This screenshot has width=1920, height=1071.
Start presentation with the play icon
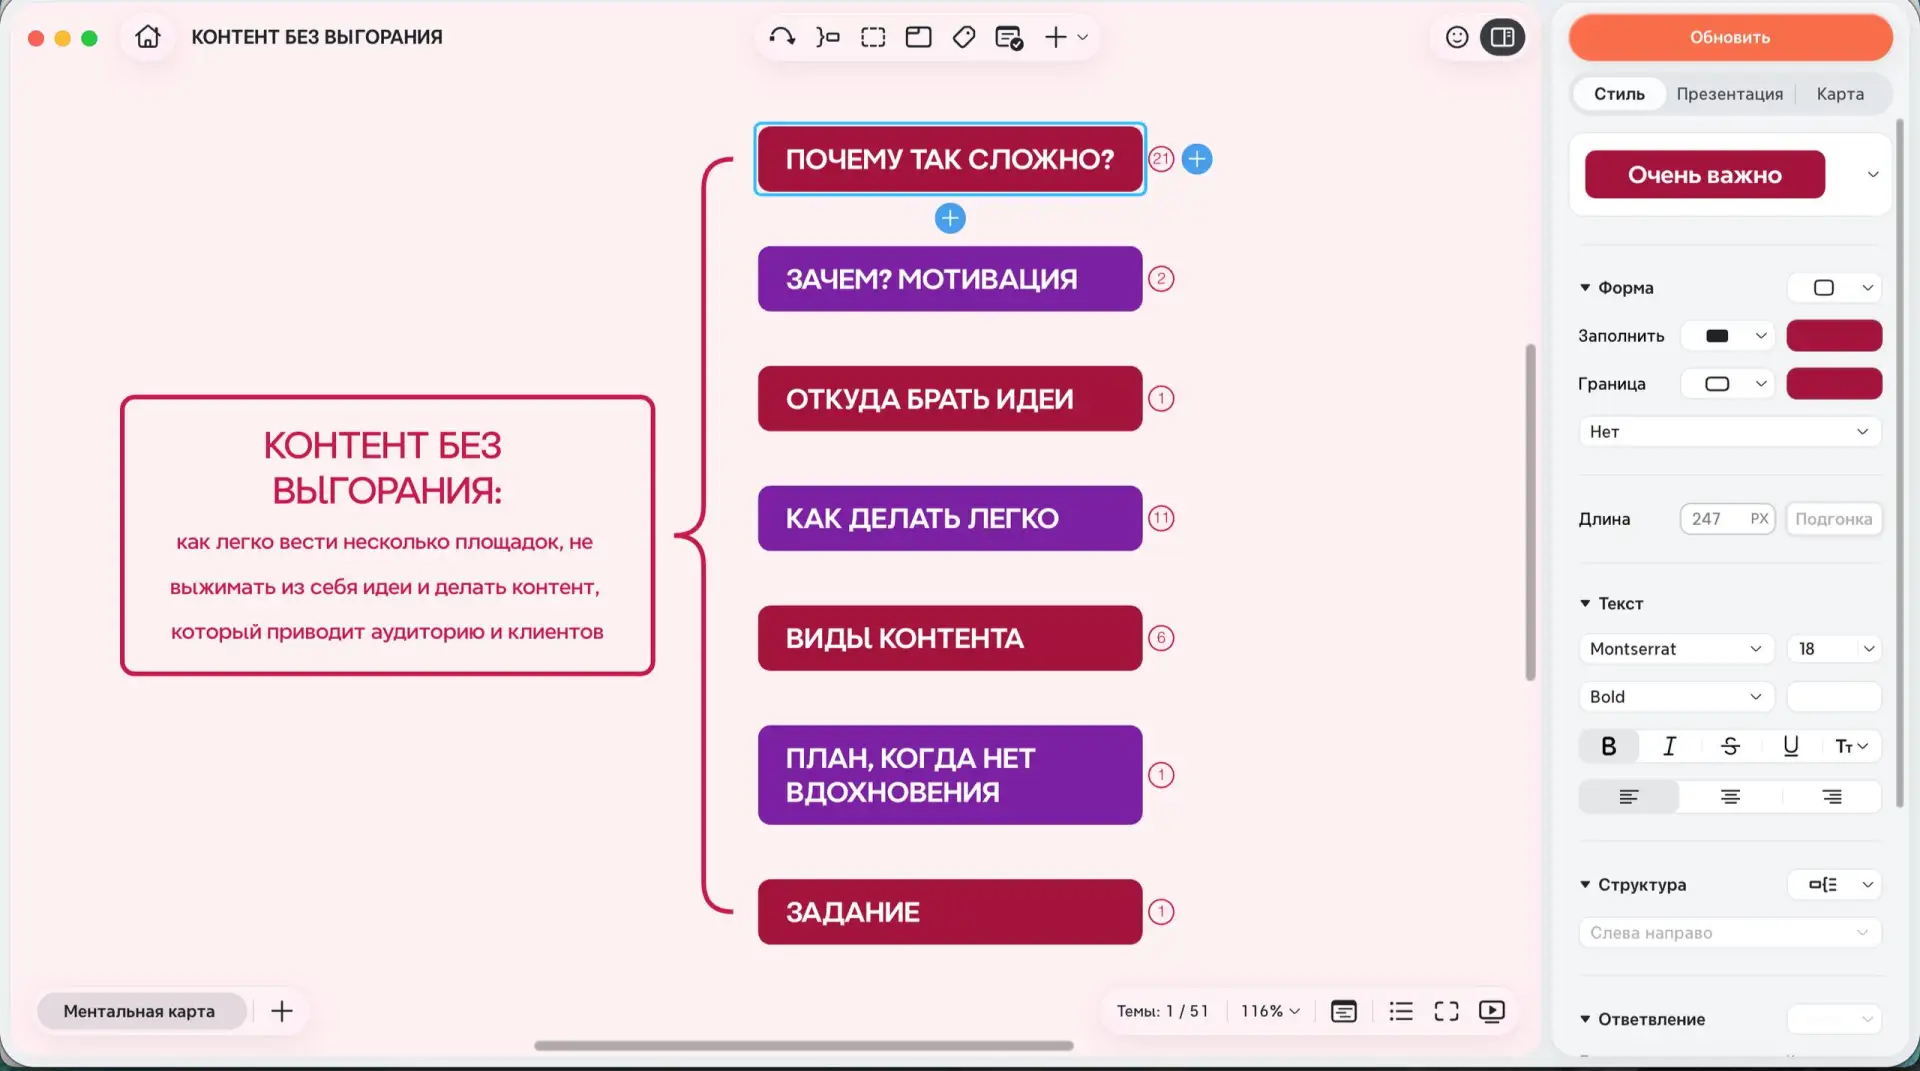coord(1491,1011)
